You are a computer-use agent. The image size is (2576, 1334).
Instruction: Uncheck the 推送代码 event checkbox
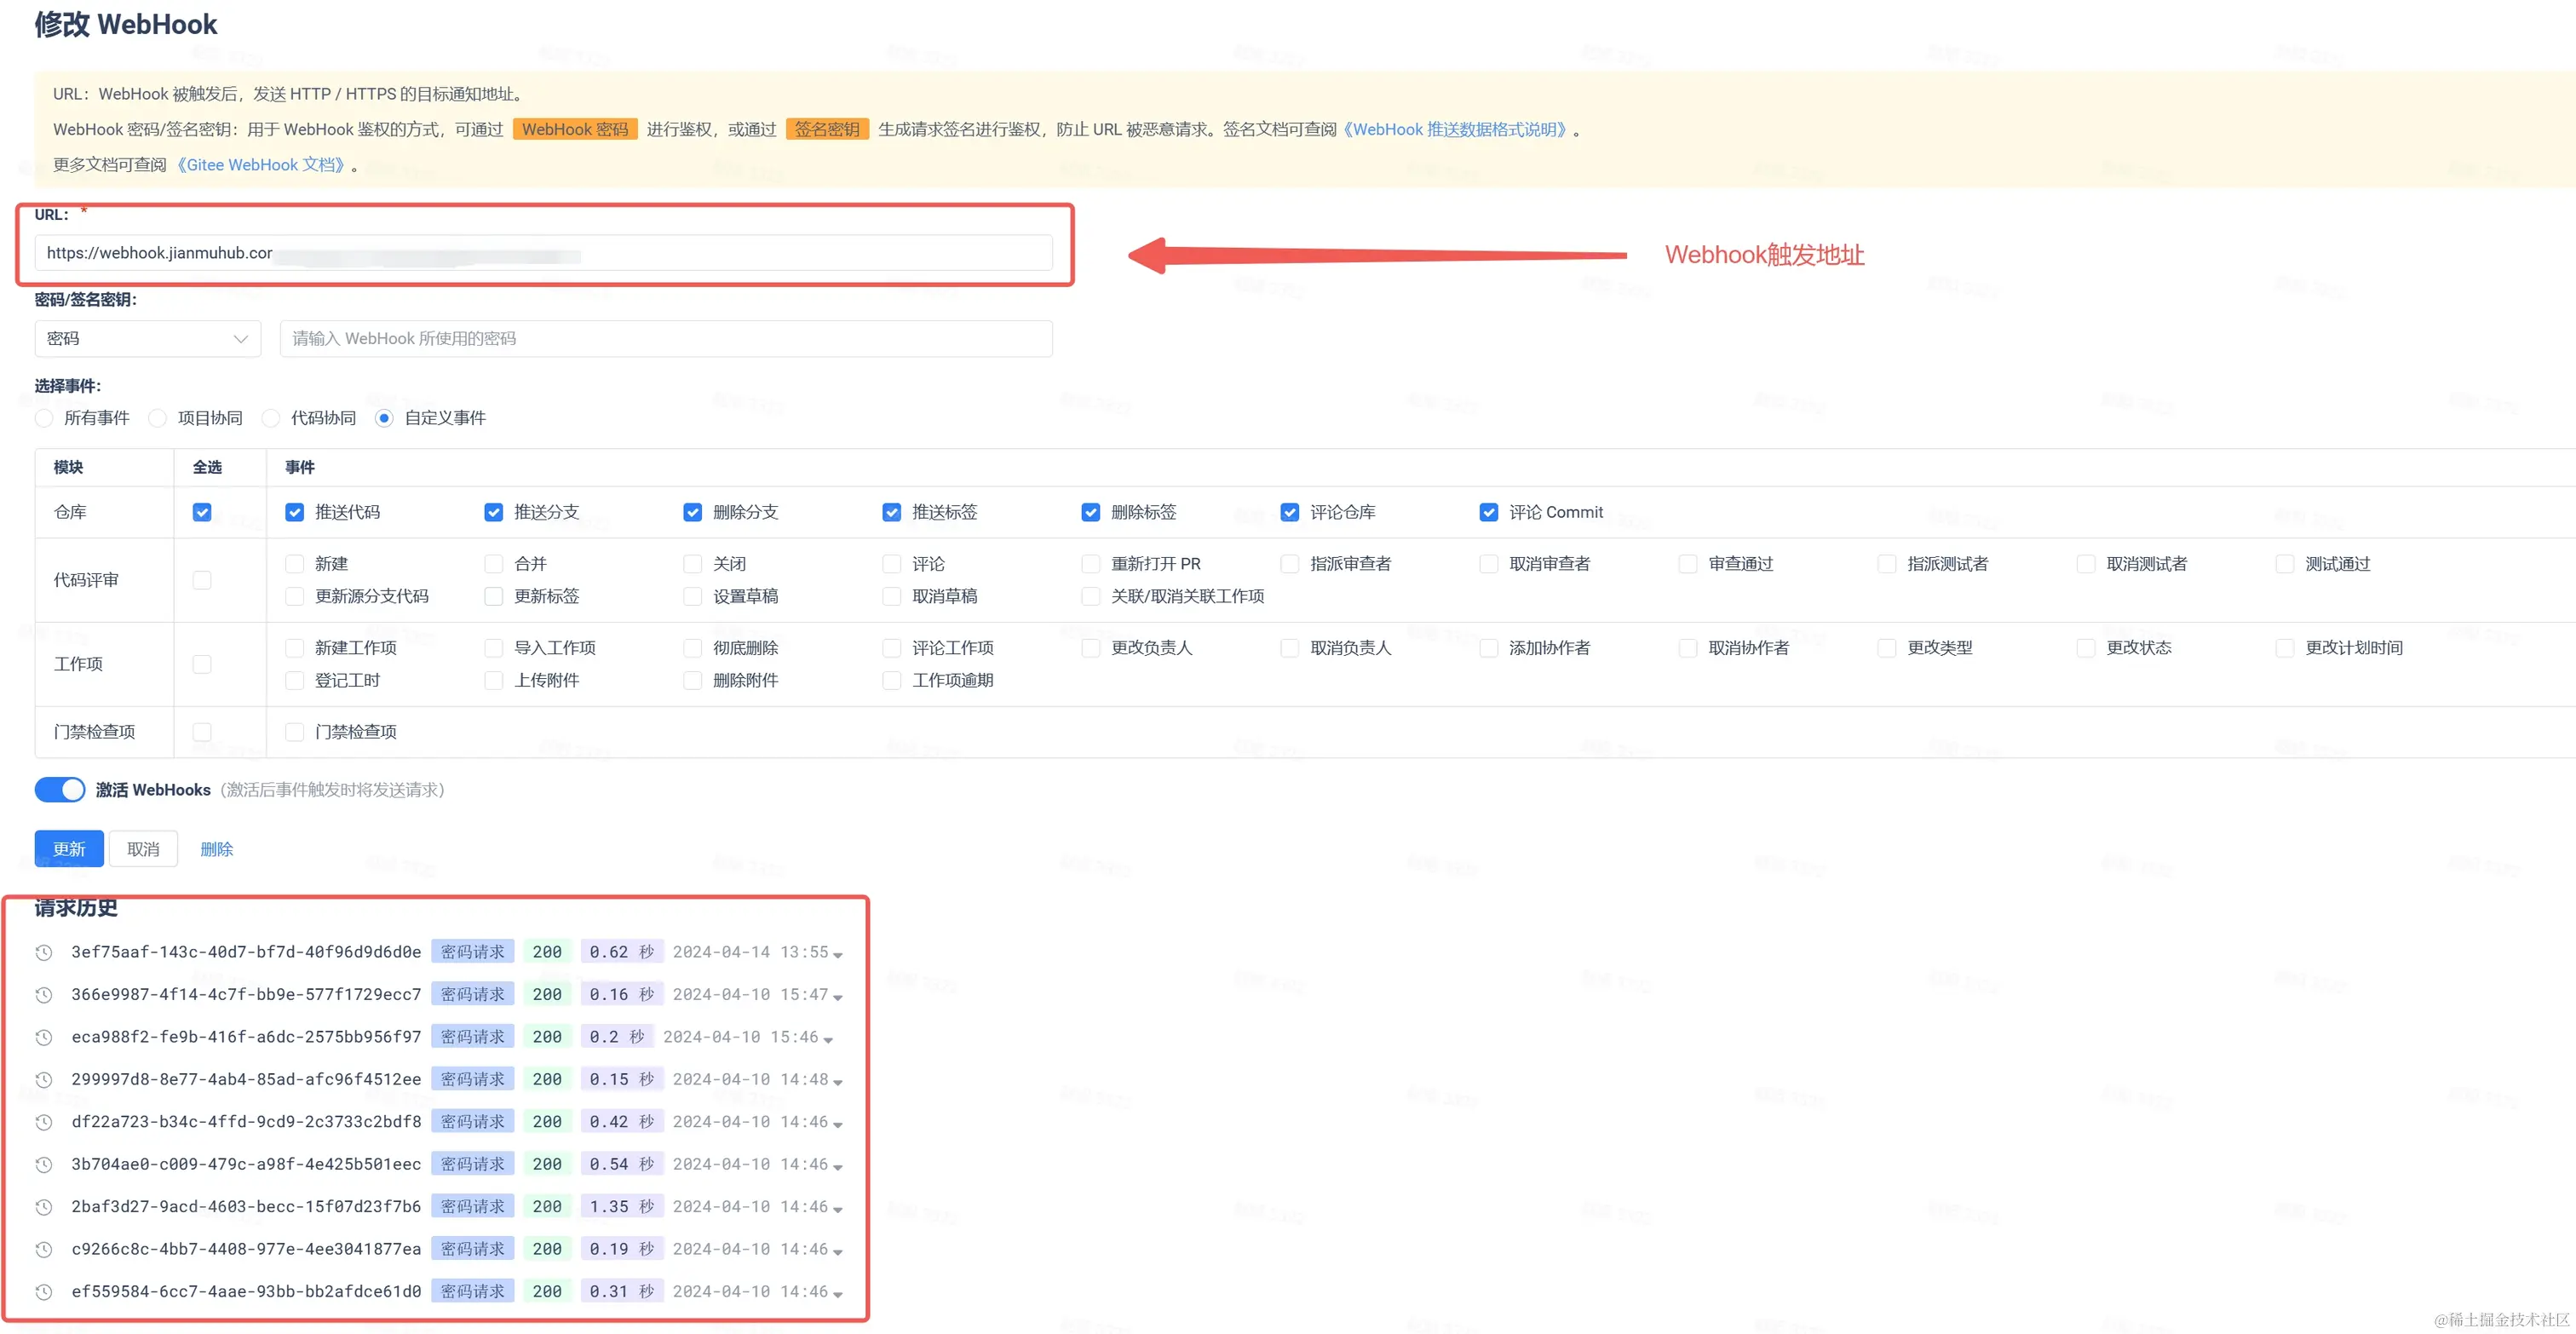294,512
